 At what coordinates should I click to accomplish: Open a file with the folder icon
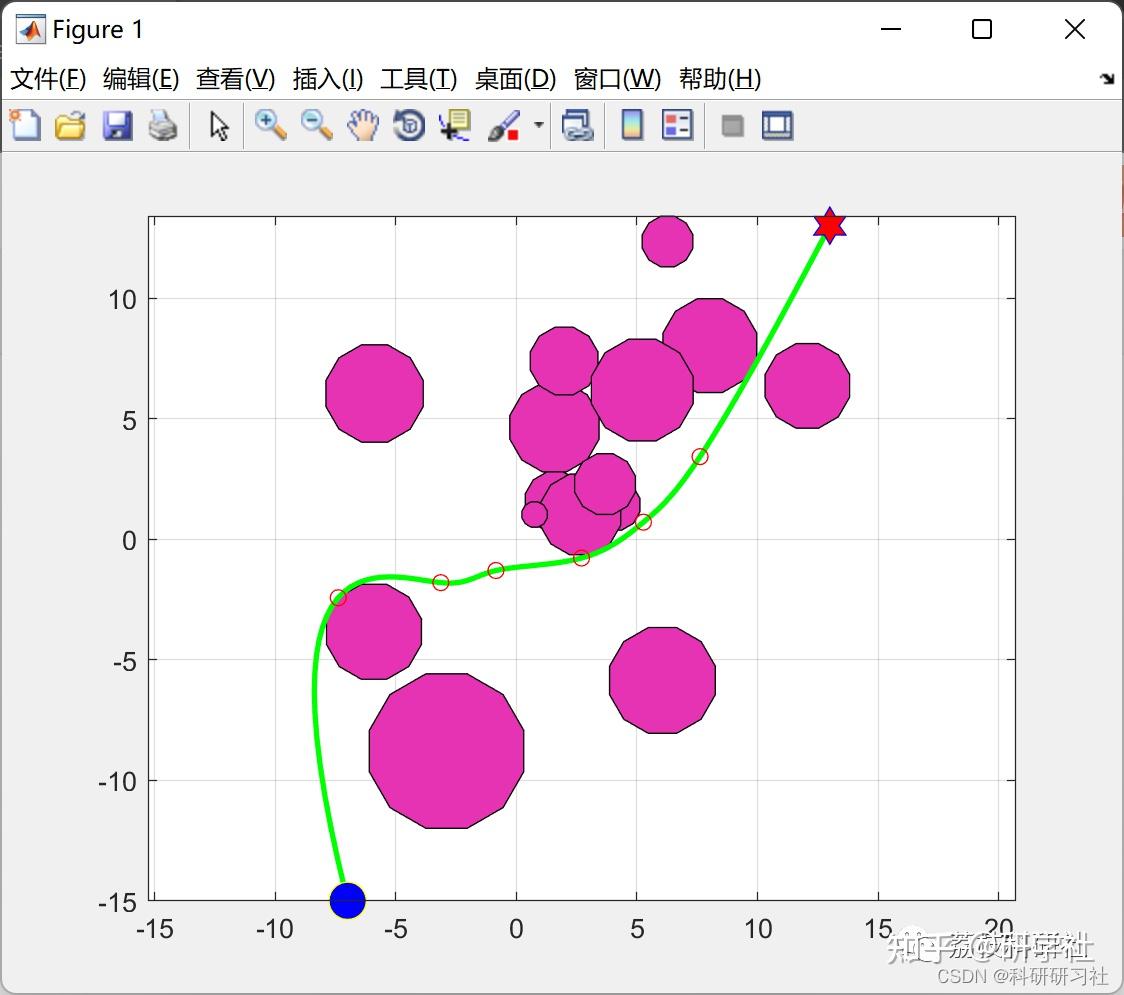[x=70, y=125]
